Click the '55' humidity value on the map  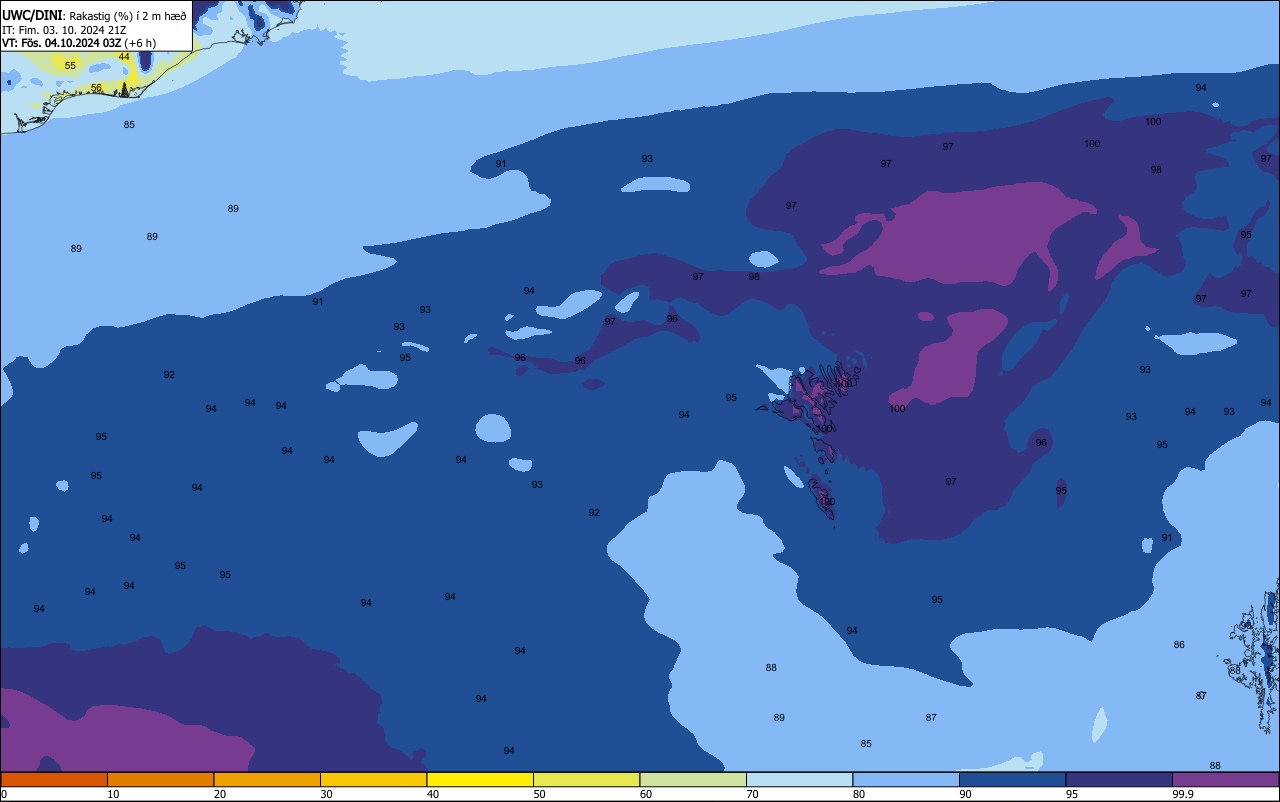click(x=70, y=65)
